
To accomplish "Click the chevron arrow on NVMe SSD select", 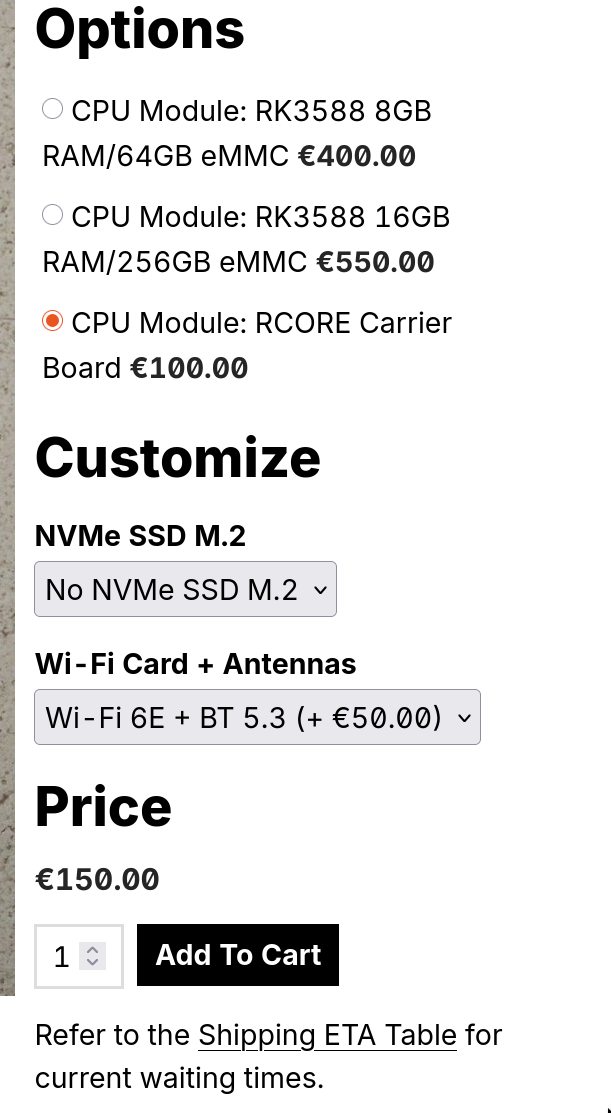I will click(x=320, y=590).
